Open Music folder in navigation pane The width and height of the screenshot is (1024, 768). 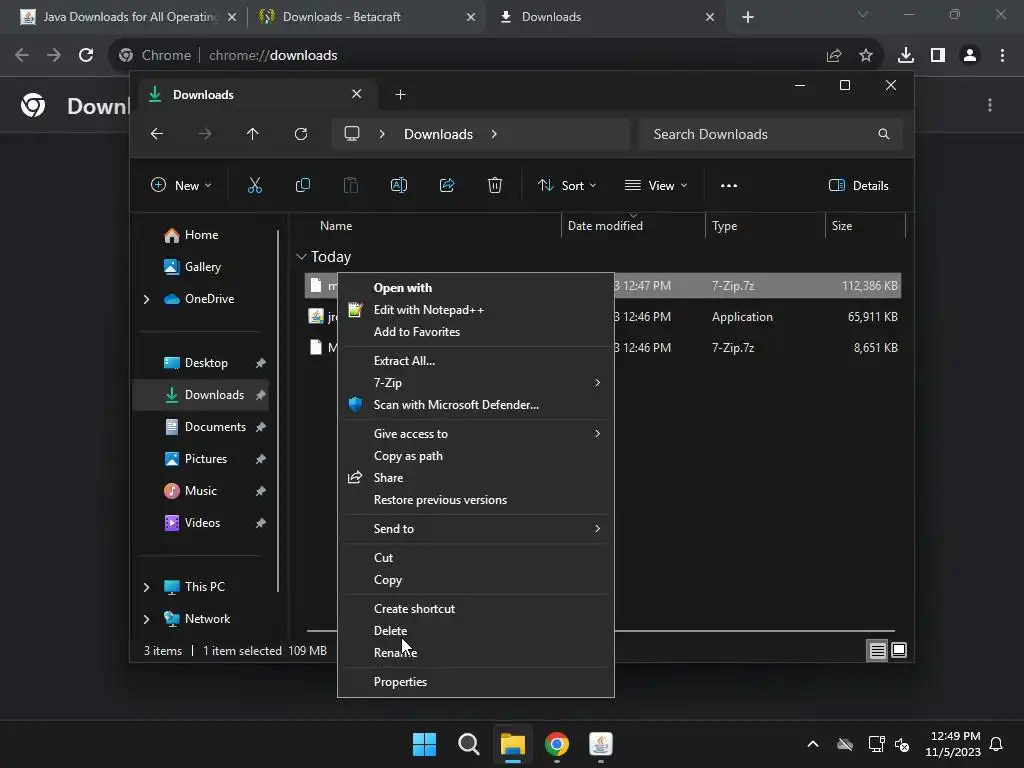click(x=201, y=491)
